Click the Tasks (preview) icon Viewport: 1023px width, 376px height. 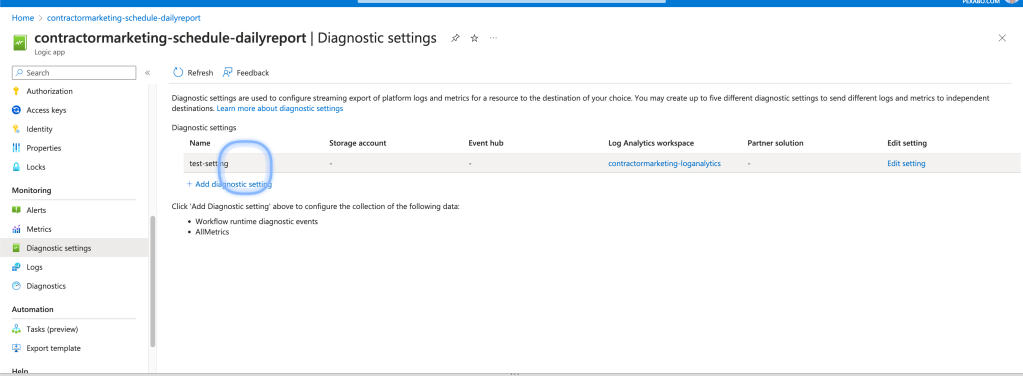click(x=16, y=329)
